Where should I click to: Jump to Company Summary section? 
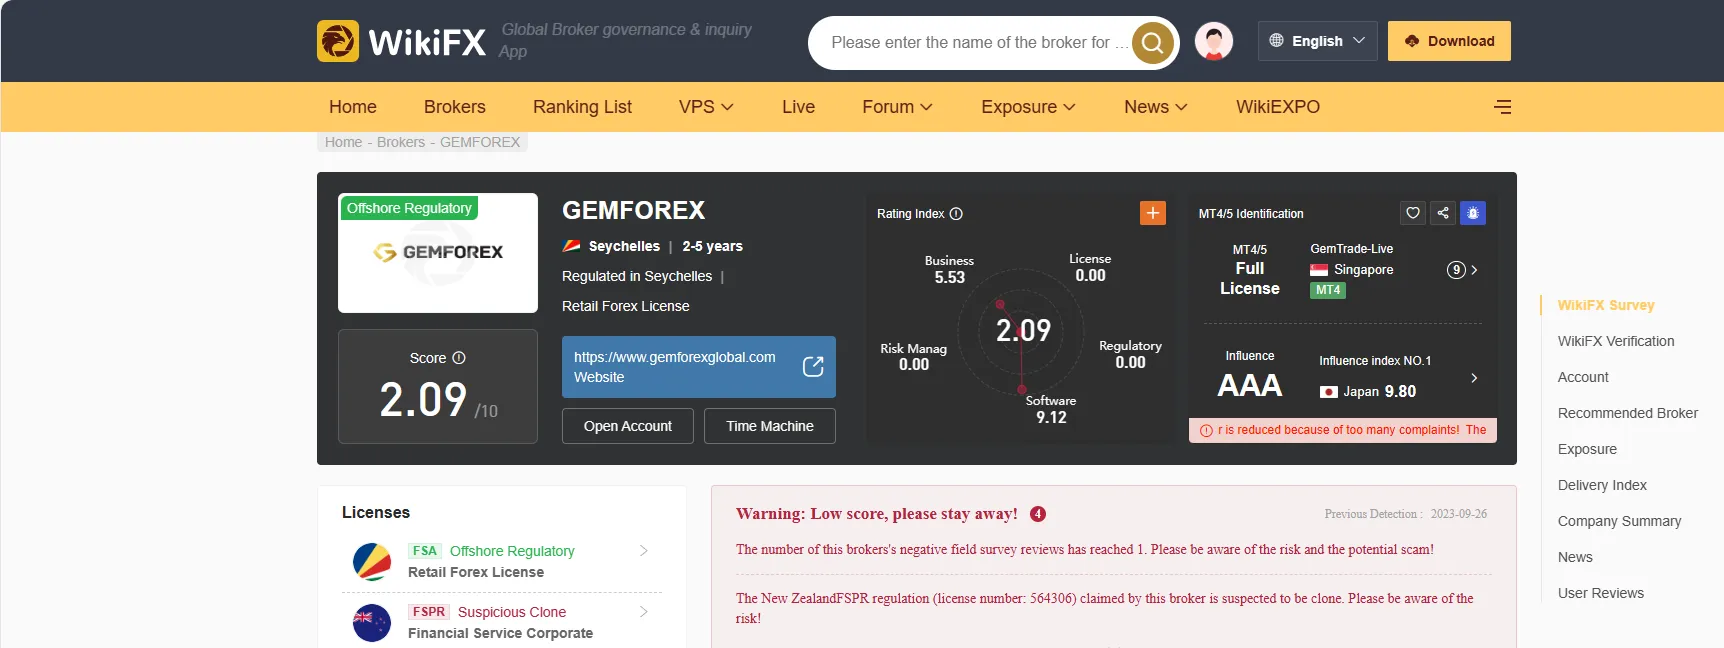[x=1619, y=521]
